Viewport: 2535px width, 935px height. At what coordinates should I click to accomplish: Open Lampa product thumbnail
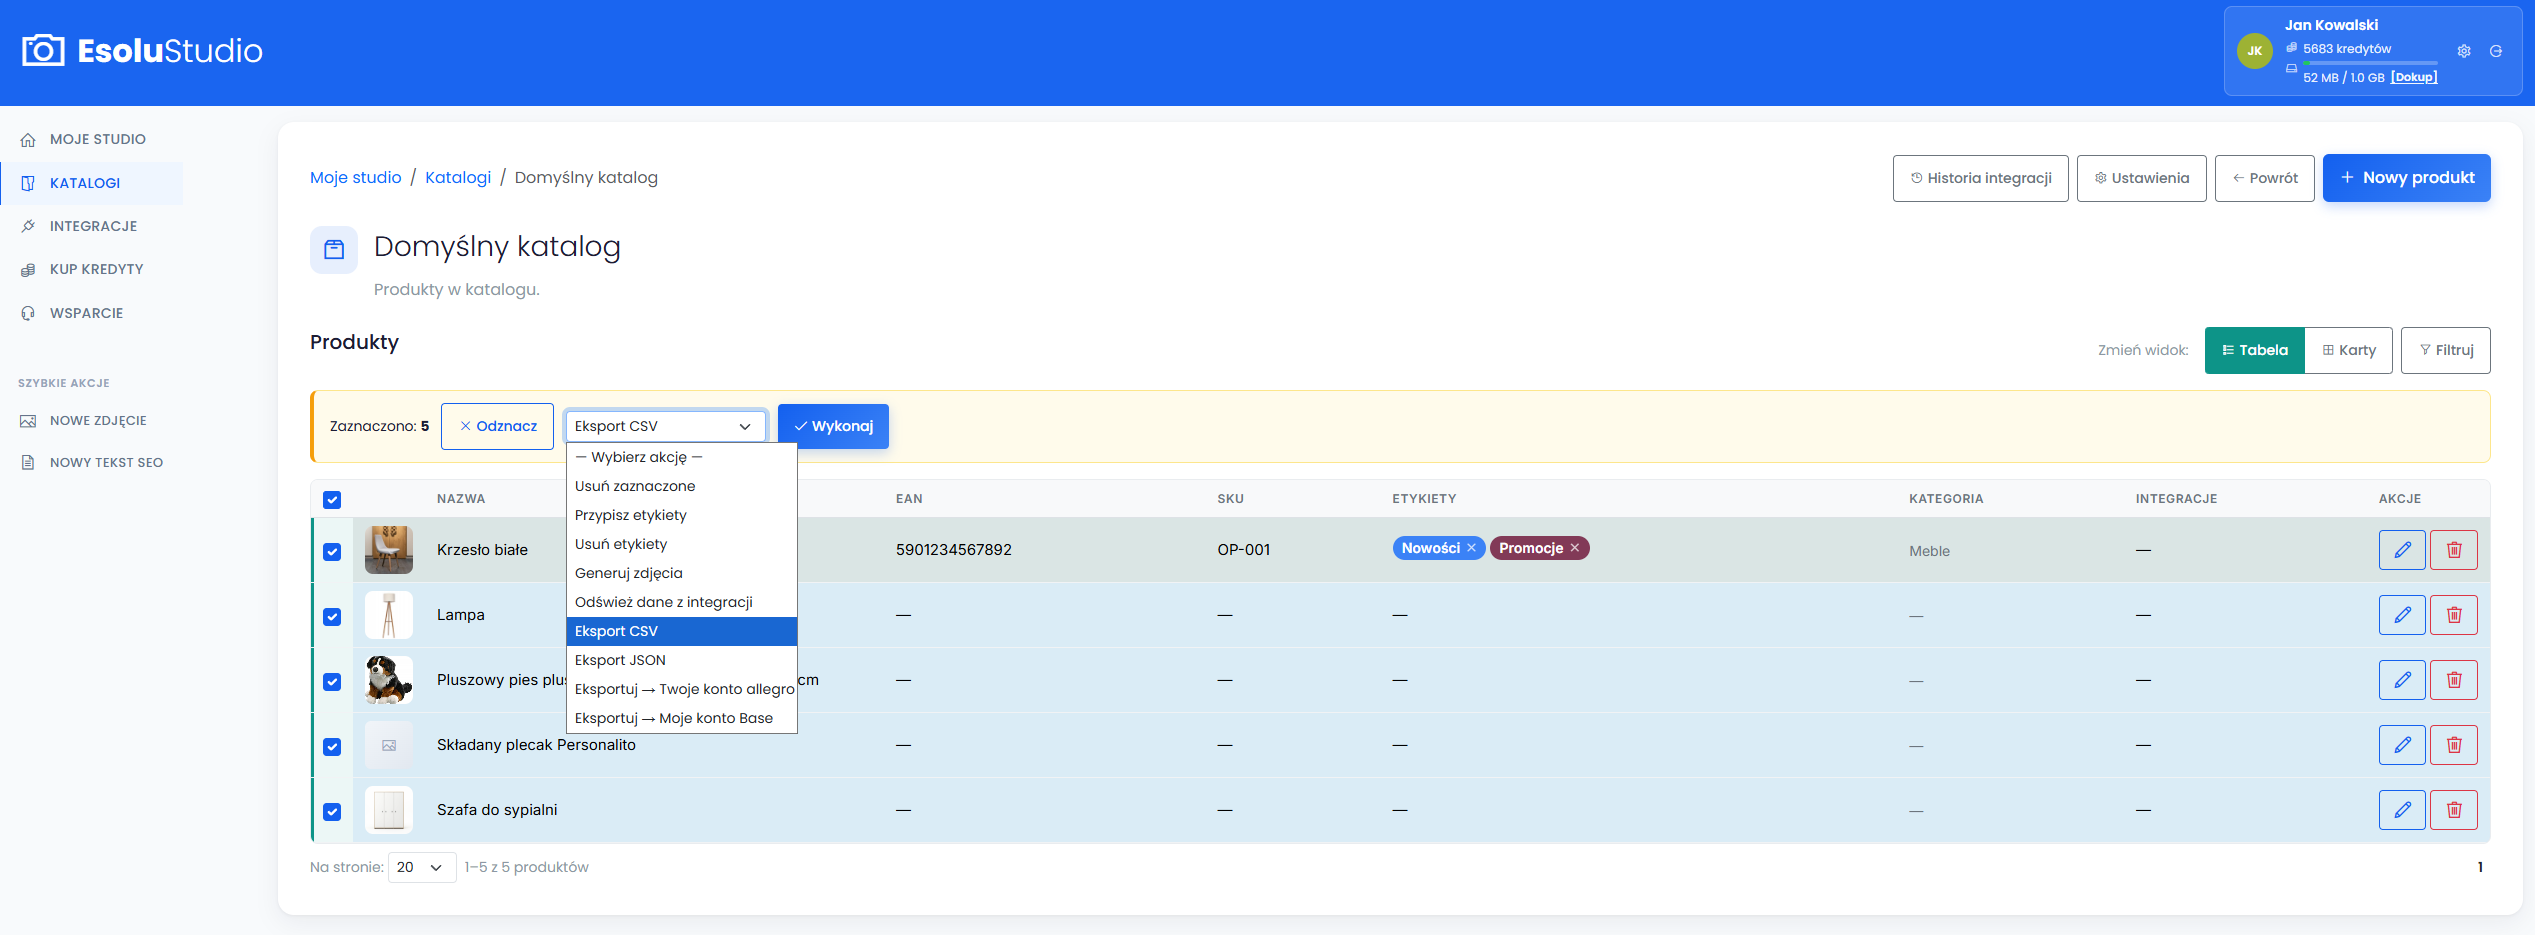tap(389, 615)
